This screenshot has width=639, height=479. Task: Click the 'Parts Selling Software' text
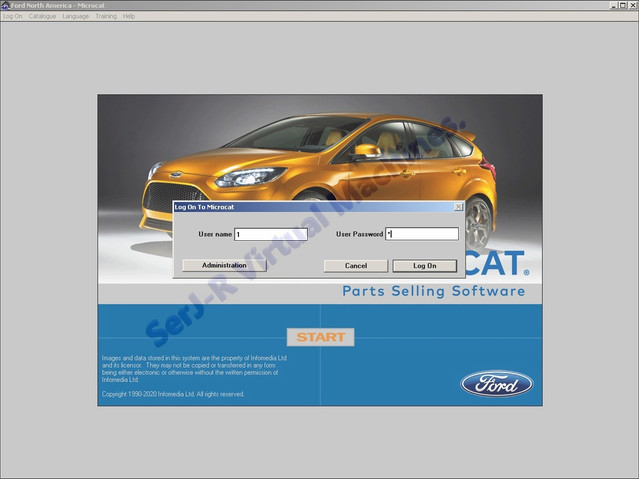click(434, 291)
